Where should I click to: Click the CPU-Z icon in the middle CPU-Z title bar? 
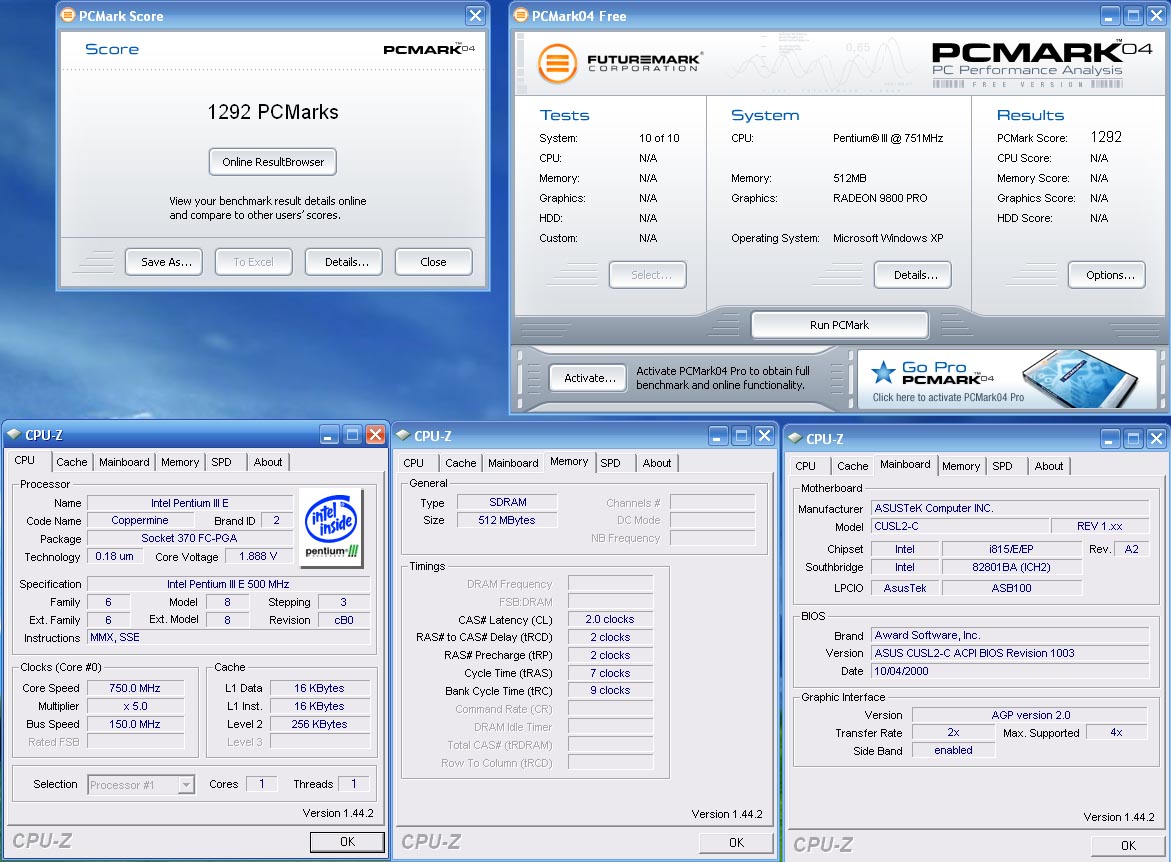(x=403, y=435)
